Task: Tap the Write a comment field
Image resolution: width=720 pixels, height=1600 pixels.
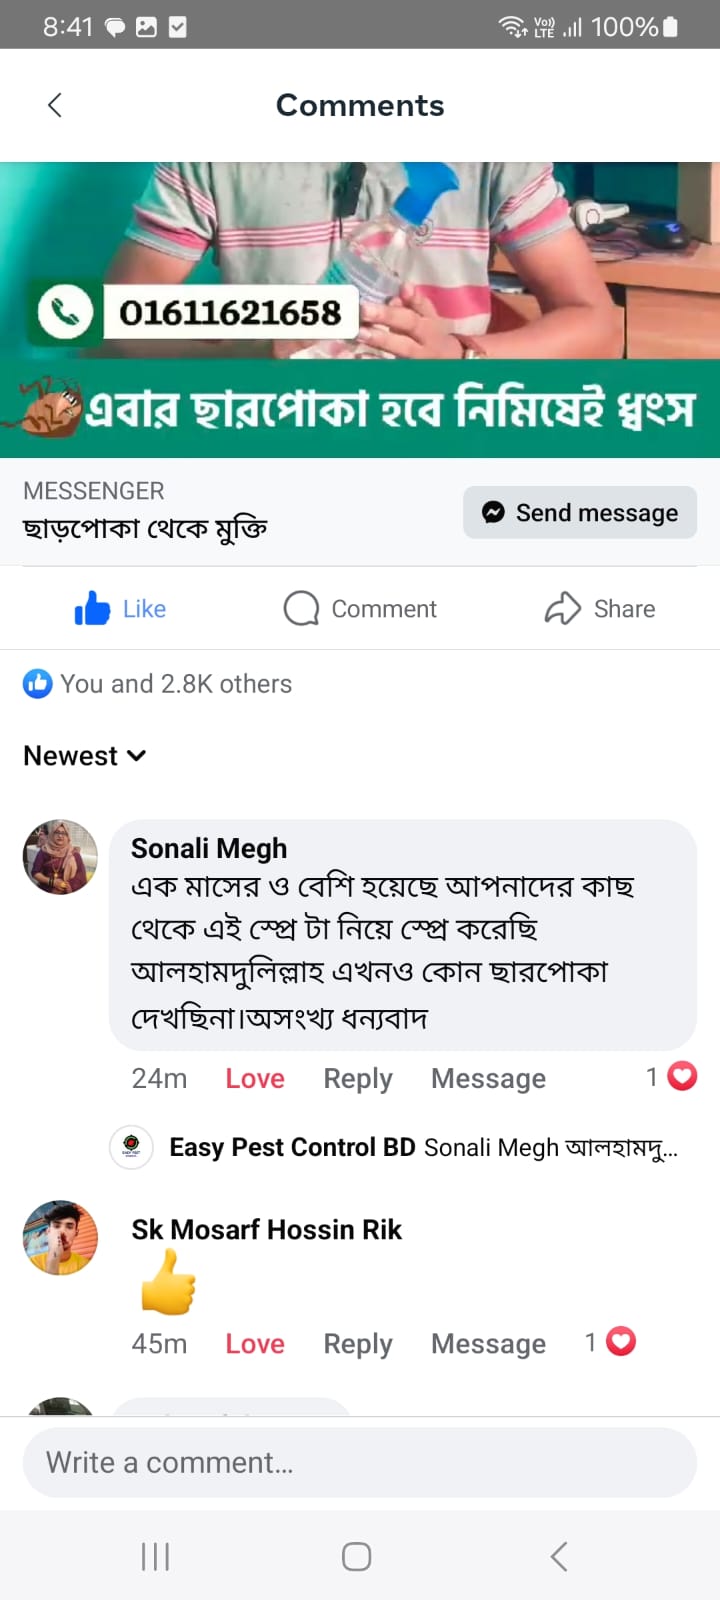Action: pos(360,1462)
